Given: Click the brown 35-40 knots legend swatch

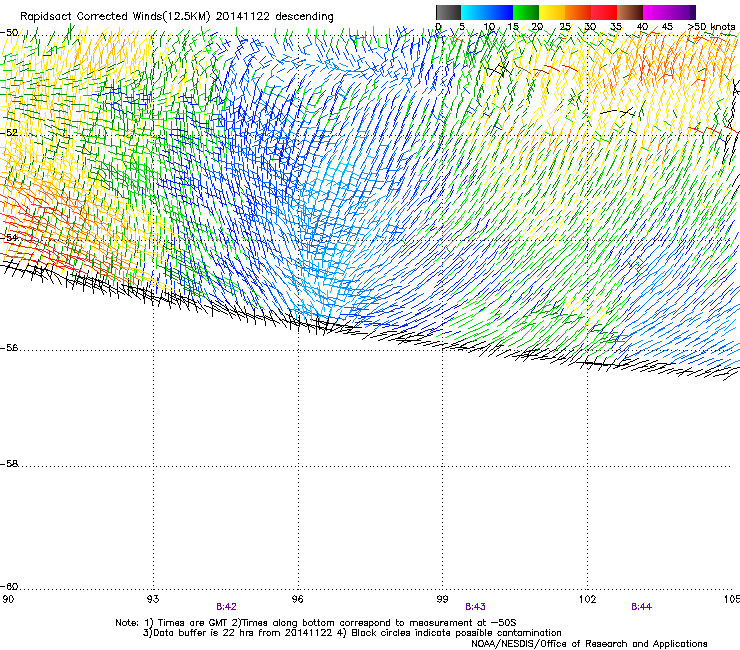Looking at the screenshot, I should click(630, 12).
